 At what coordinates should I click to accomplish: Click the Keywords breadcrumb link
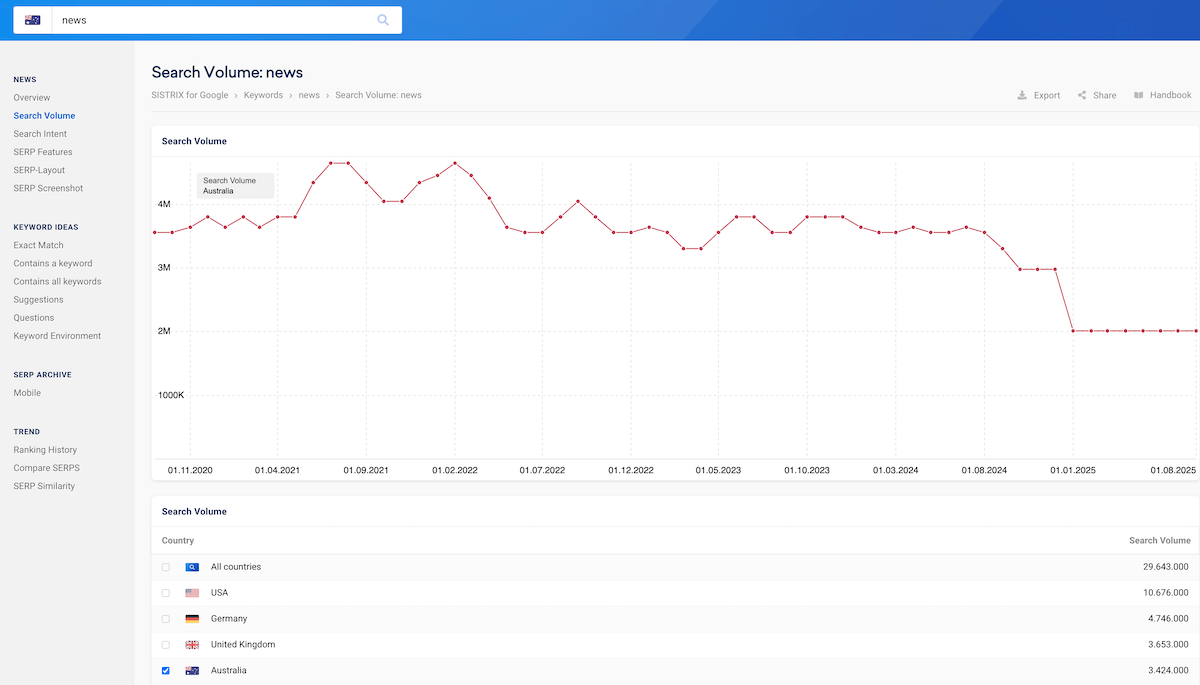[x=263, y=95]
